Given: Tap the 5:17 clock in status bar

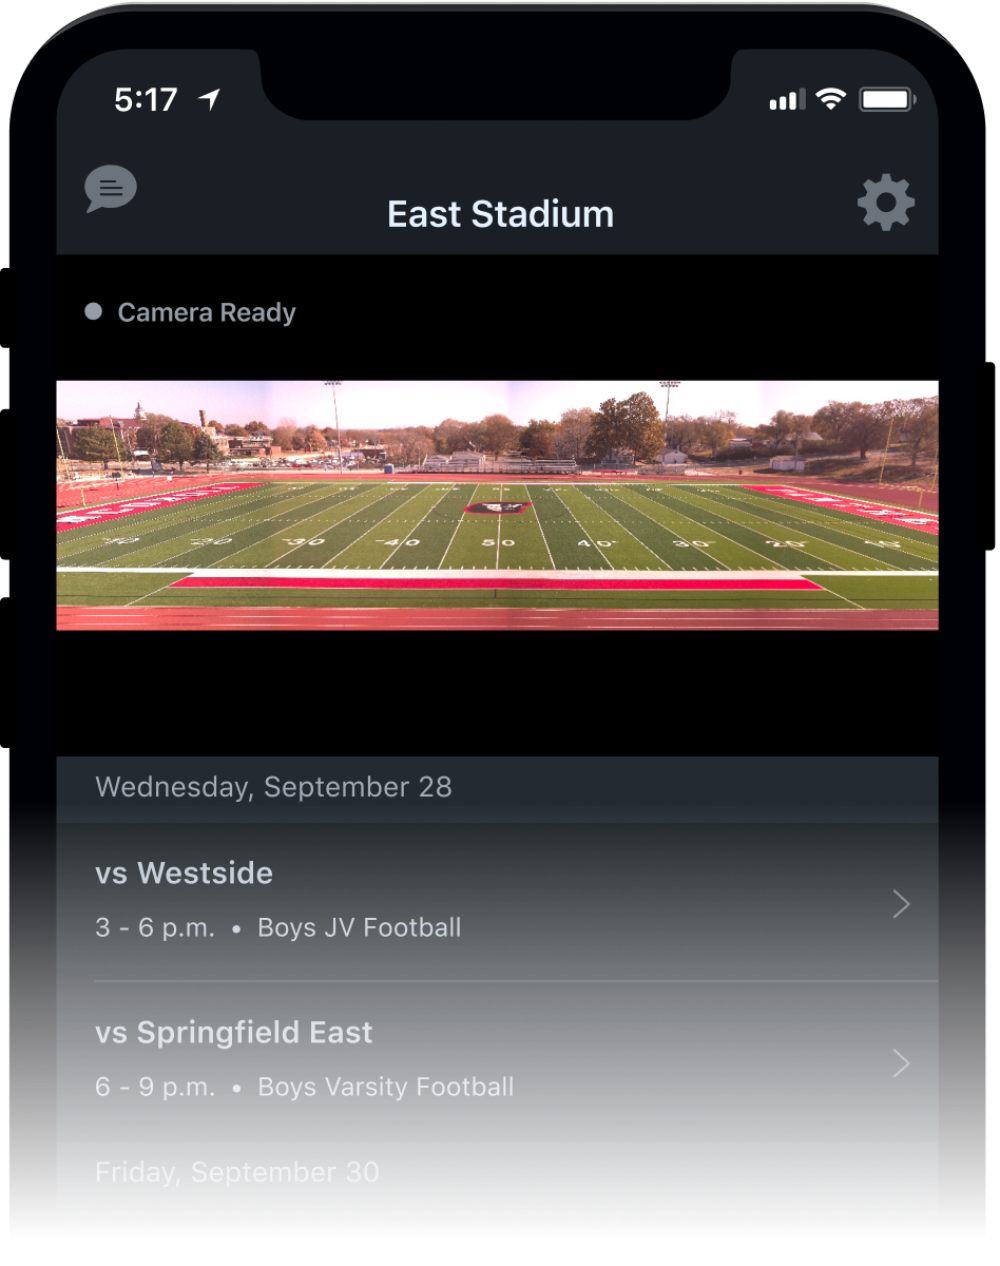Looking at the screenshot, I should (146, 98).
